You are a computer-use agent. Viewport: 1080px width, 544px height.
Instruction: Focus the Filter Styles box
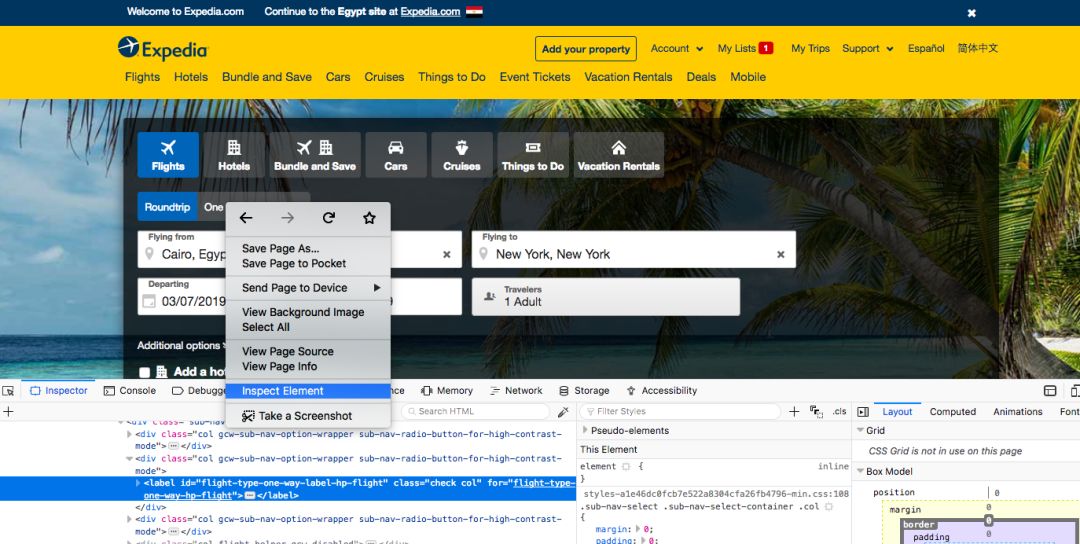click(680, 411)
